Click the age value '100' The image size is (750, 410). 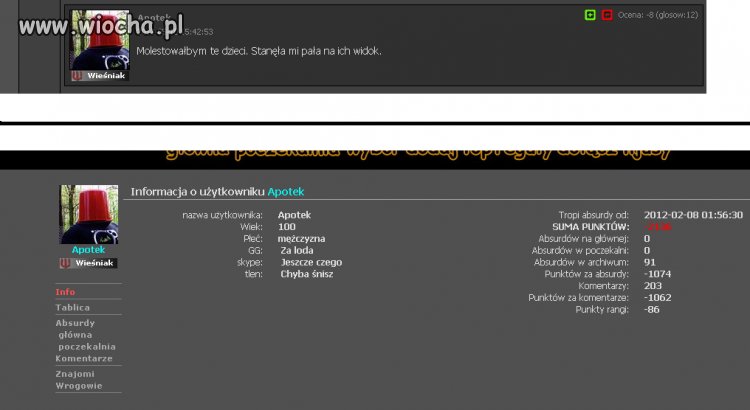pos(287,227)
